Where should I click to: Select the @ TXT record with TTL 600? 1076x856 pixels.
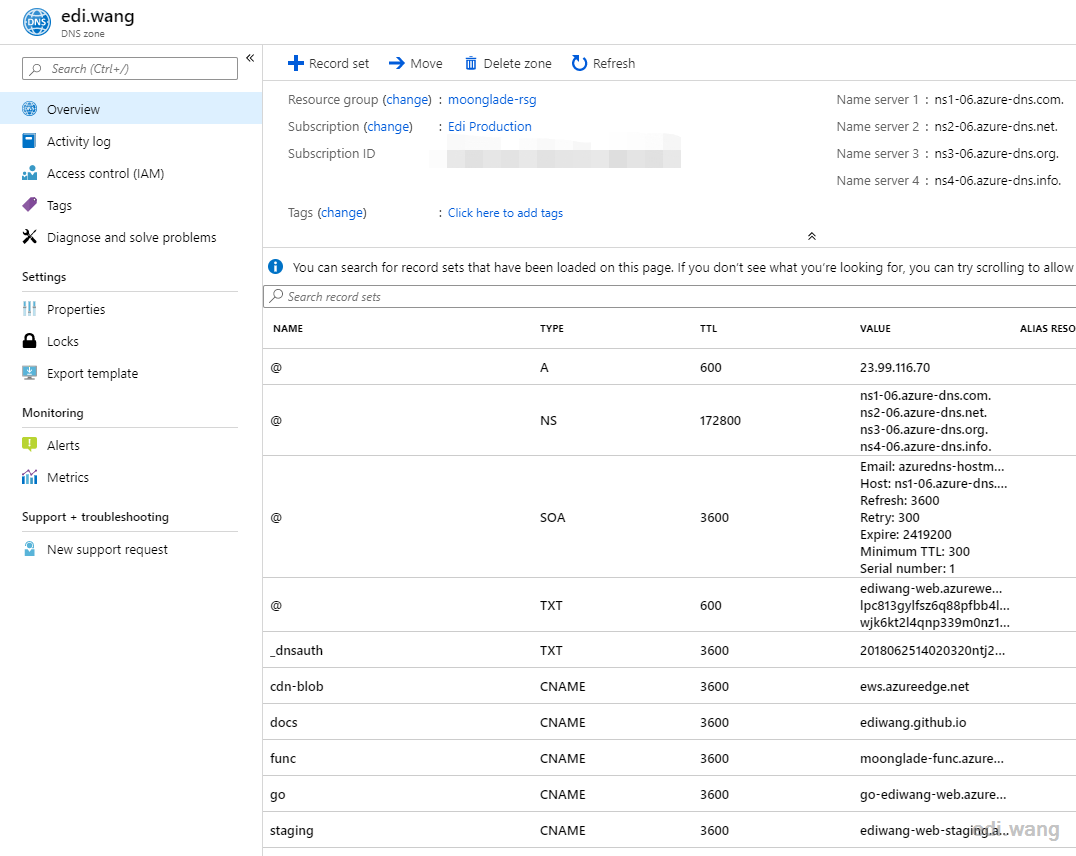tap(669, 605)
